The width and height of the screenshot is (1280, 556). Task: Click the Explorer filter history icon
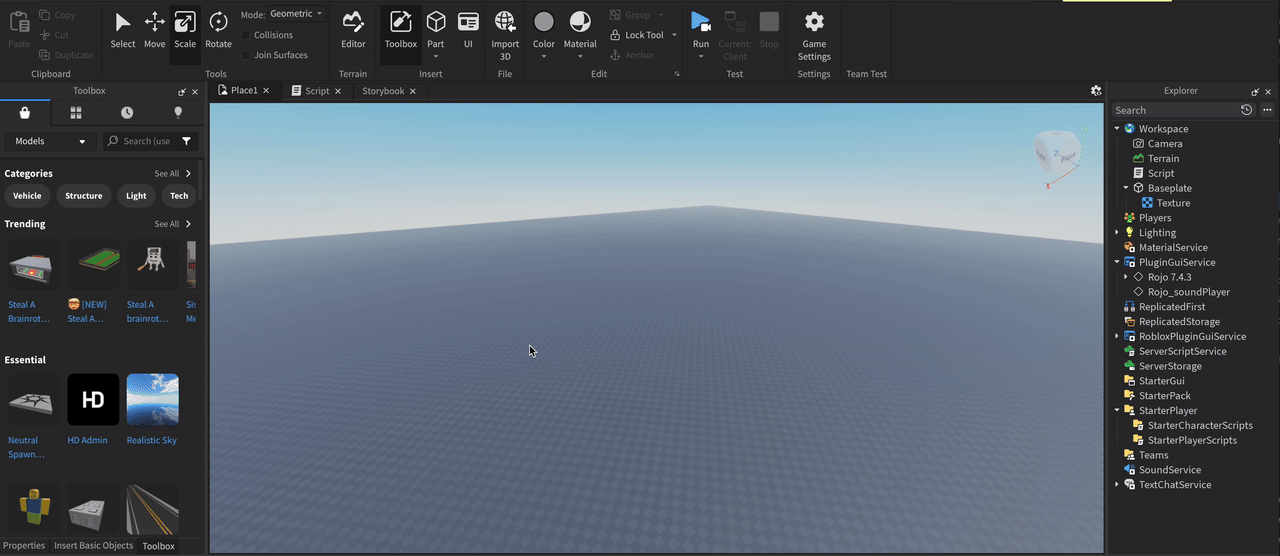1246,110
